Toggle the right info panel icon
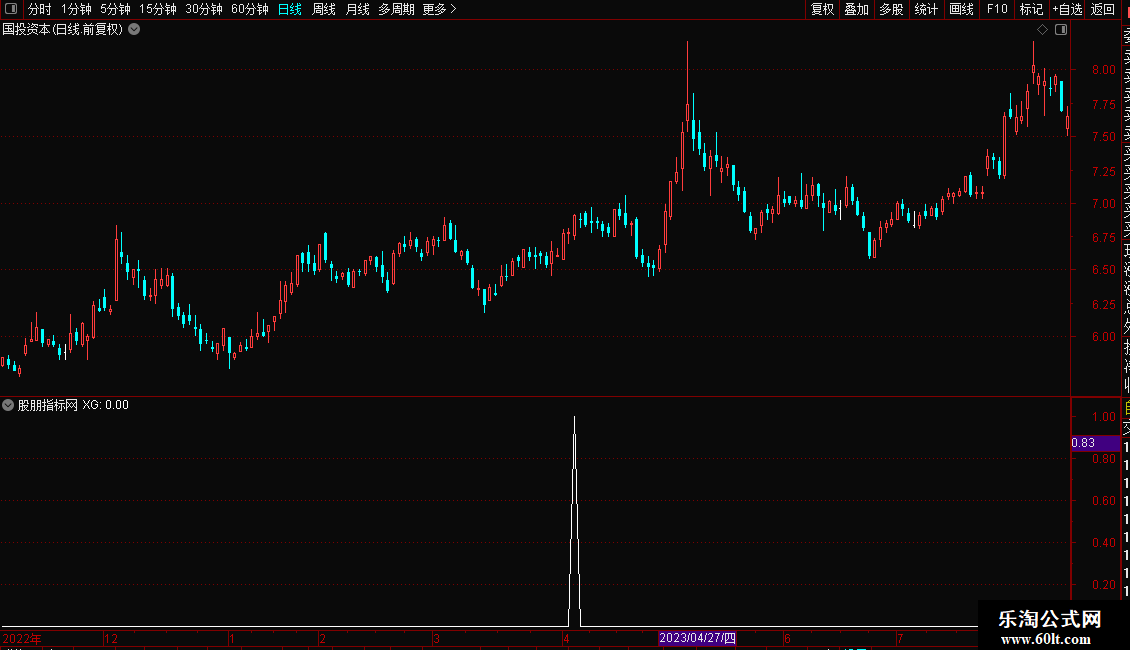 tap(1061, 30)
